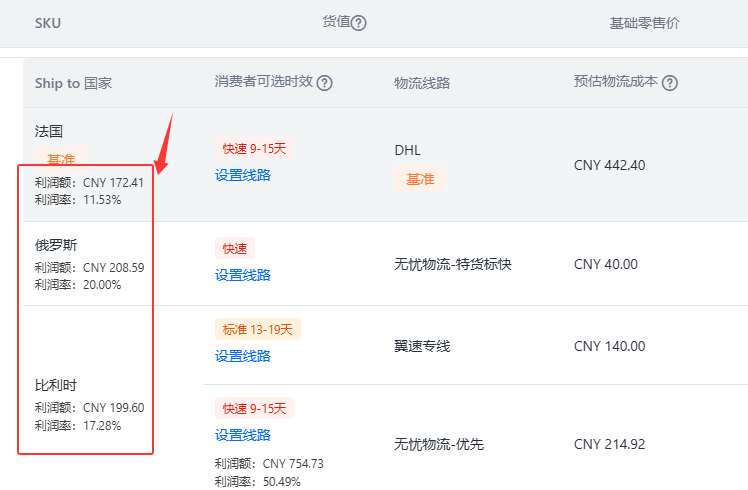Image resolution: width=748 pixels, height=490 pixels.
Task: Click help icon next to 预估物流成本
Action: [670, 83]
